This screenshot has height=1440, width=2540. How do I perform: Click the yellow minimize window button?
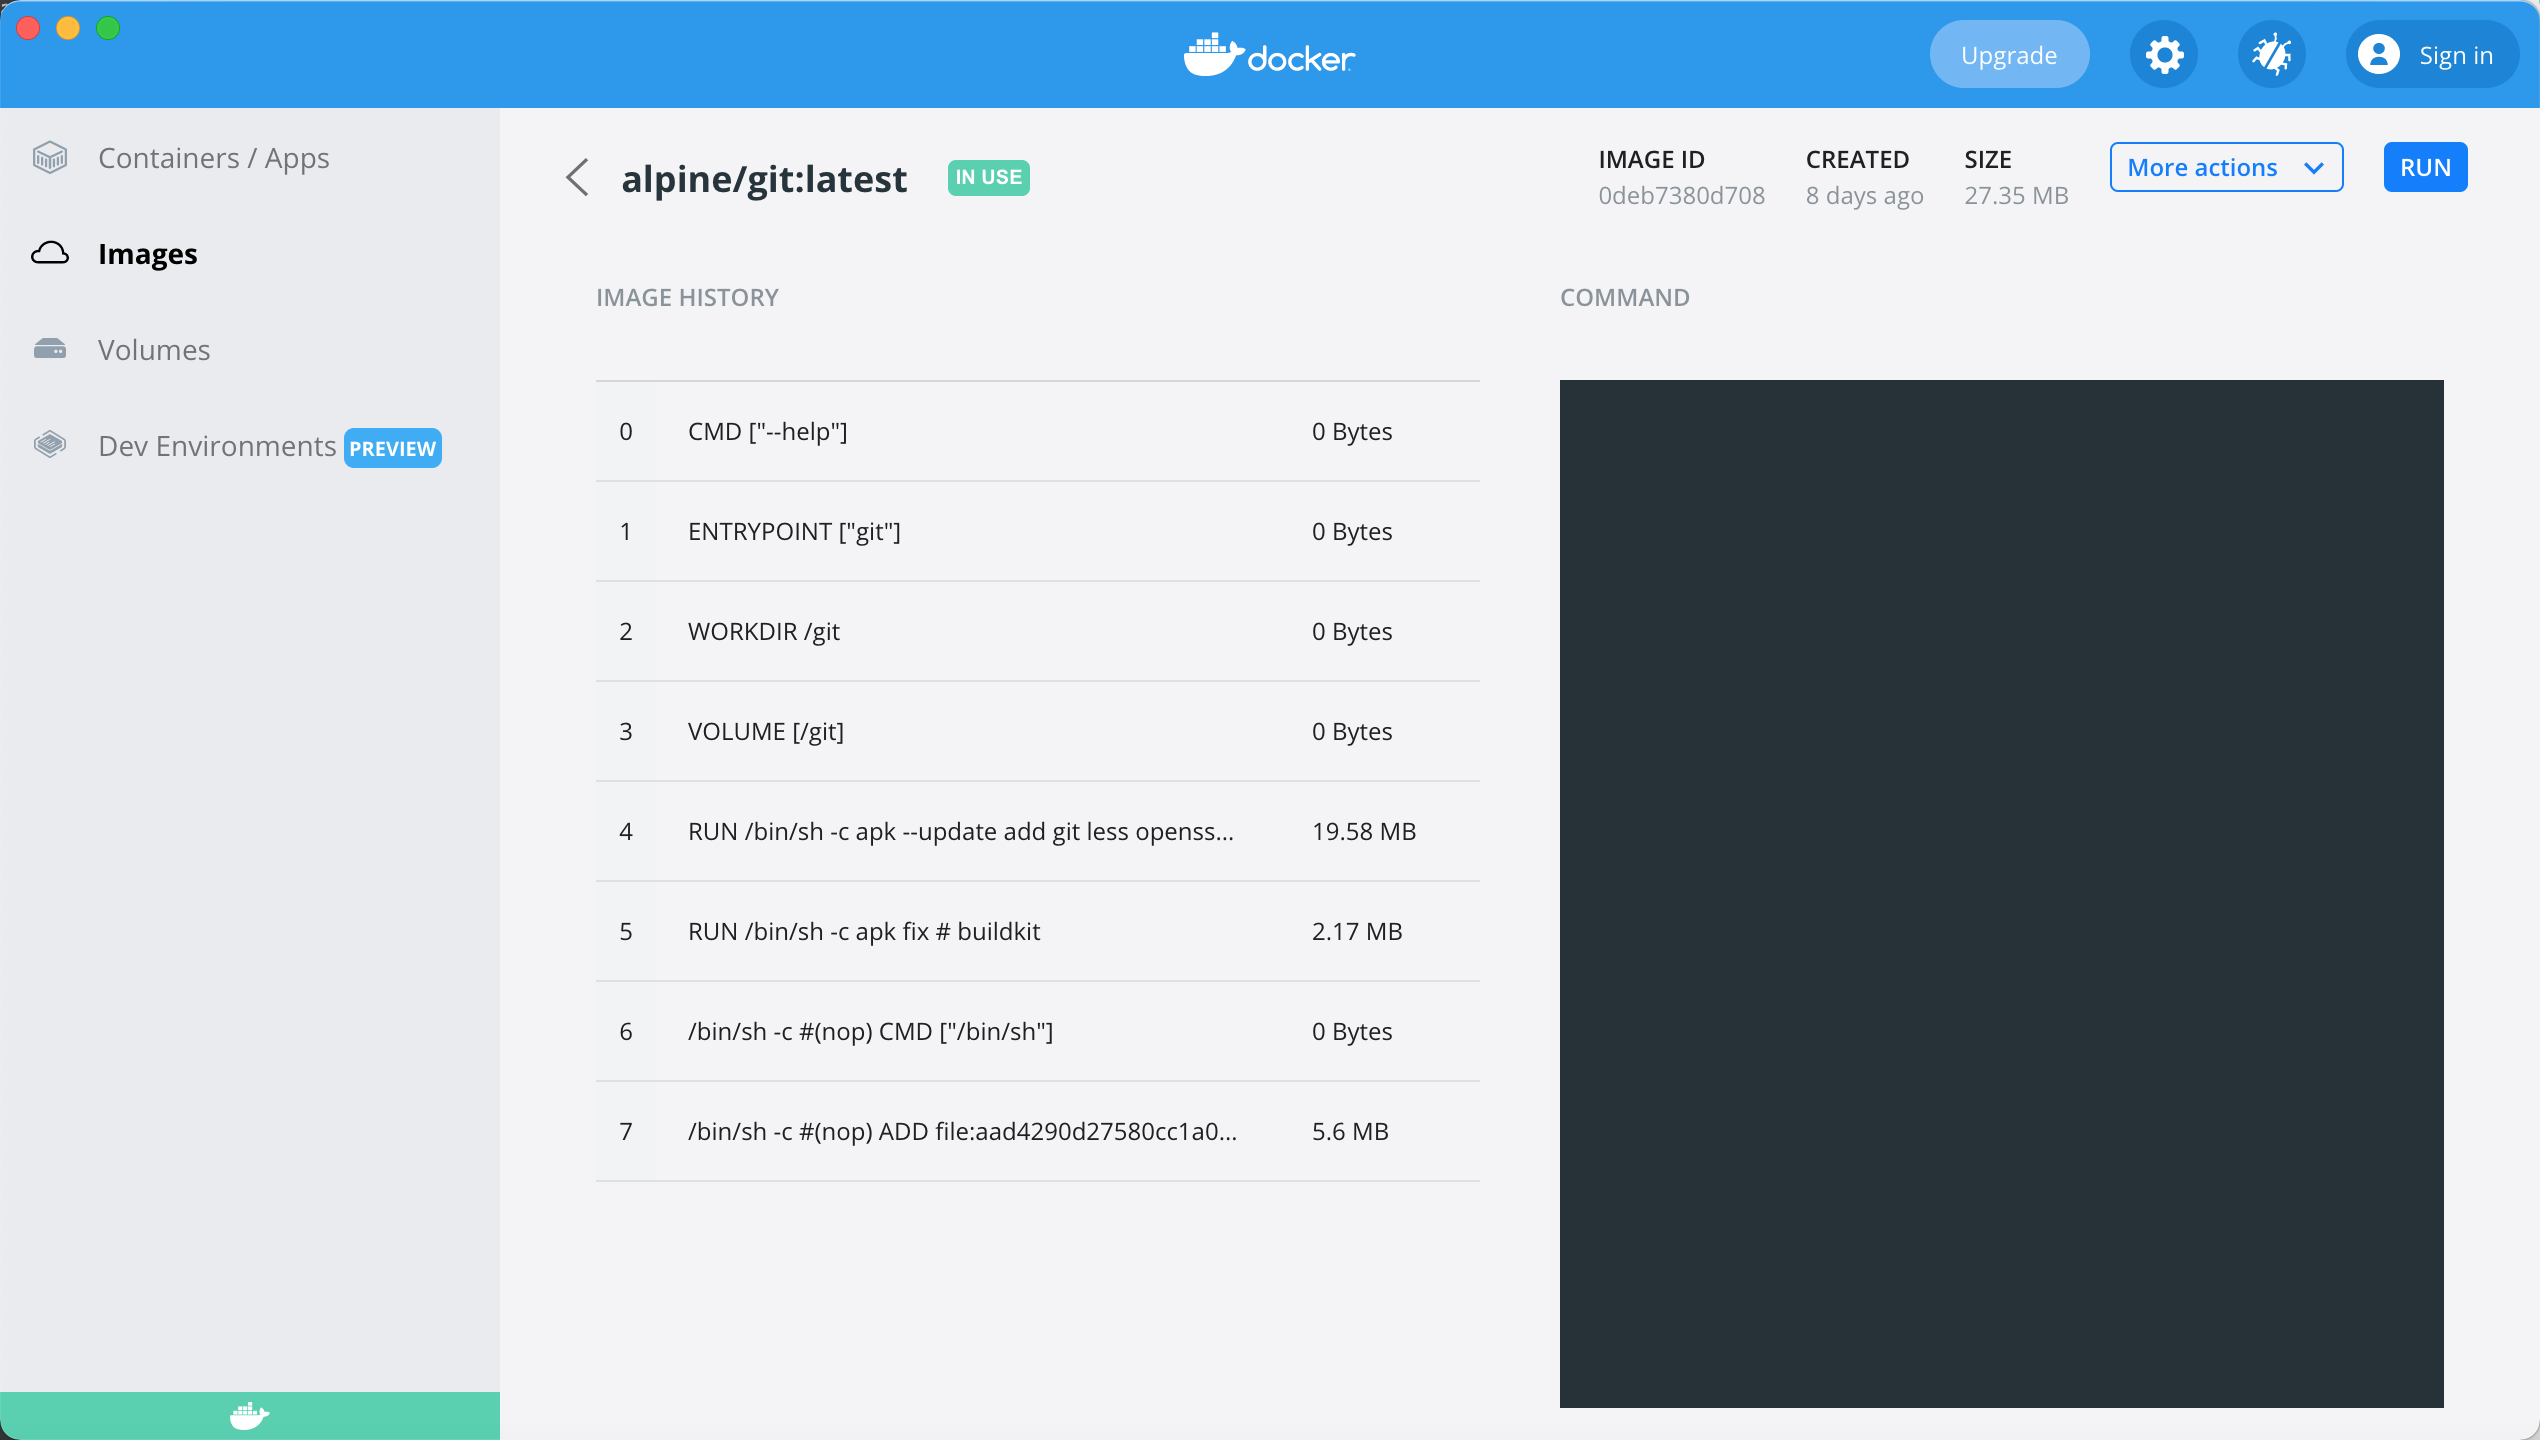(x=68, y=28)
